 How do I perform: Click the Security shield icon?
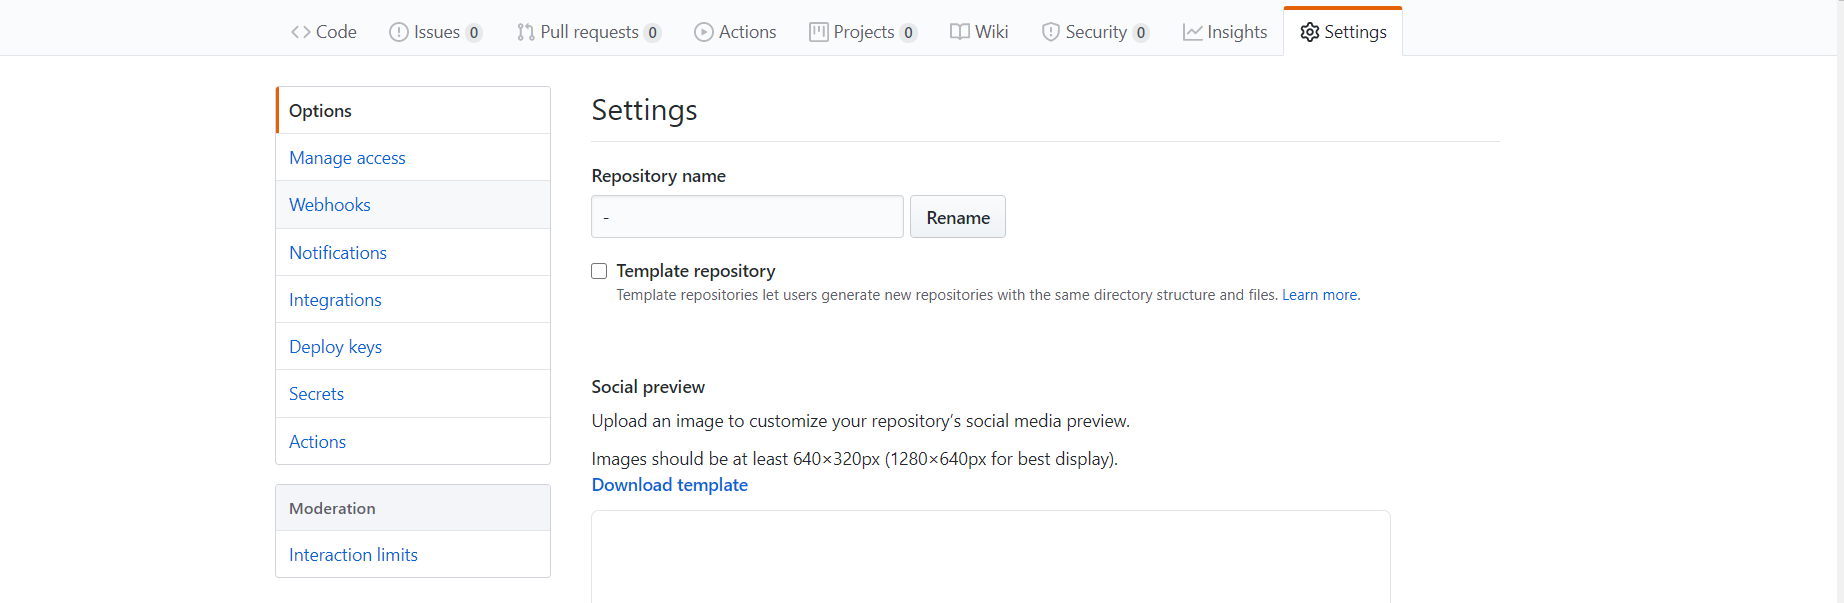tap(1051, 32)
